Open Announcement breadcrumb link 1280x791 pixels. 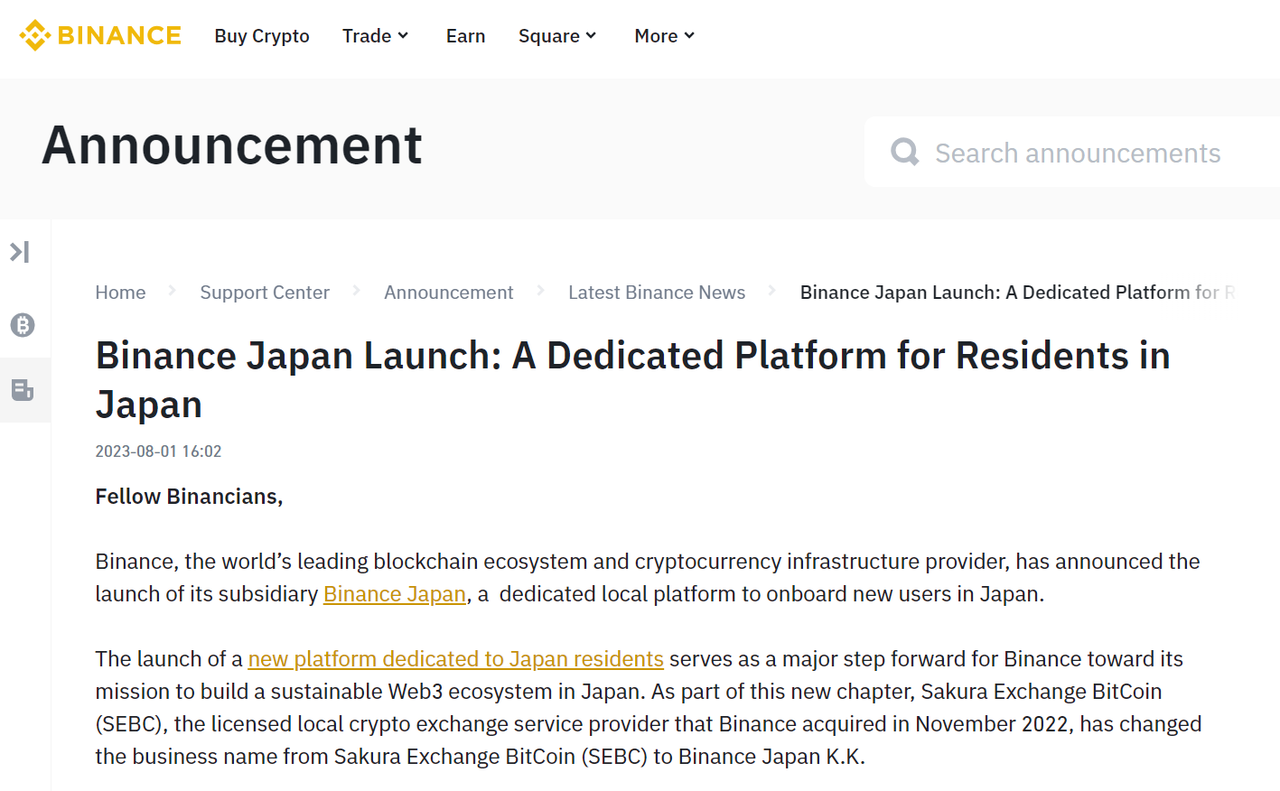pos(448,292)
